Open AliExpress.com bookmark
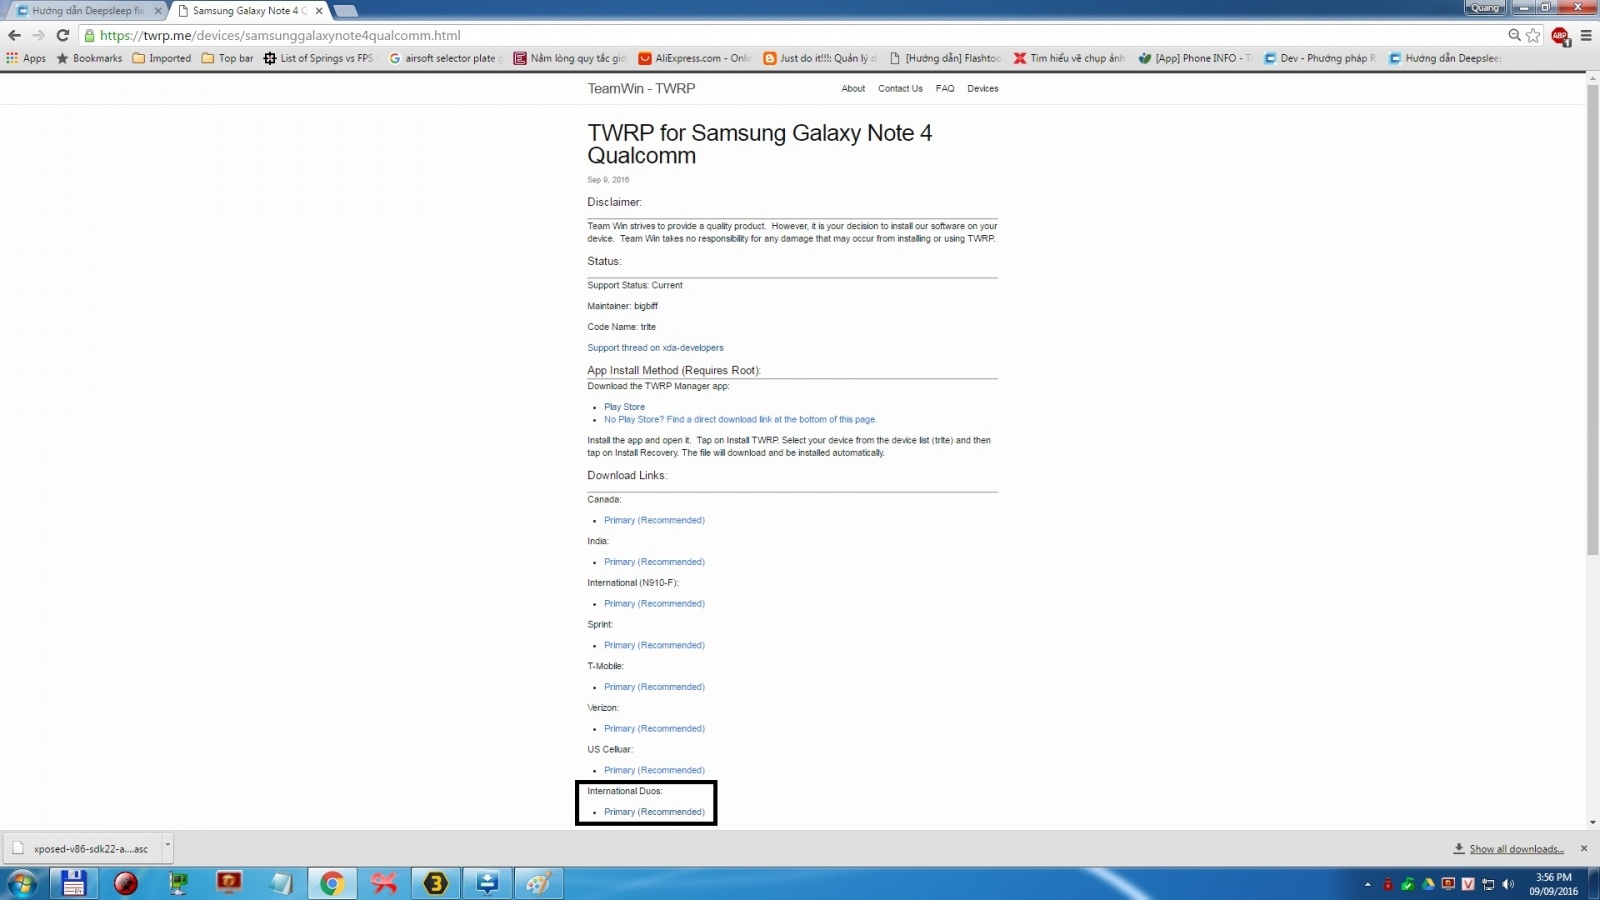 point(695,58)
